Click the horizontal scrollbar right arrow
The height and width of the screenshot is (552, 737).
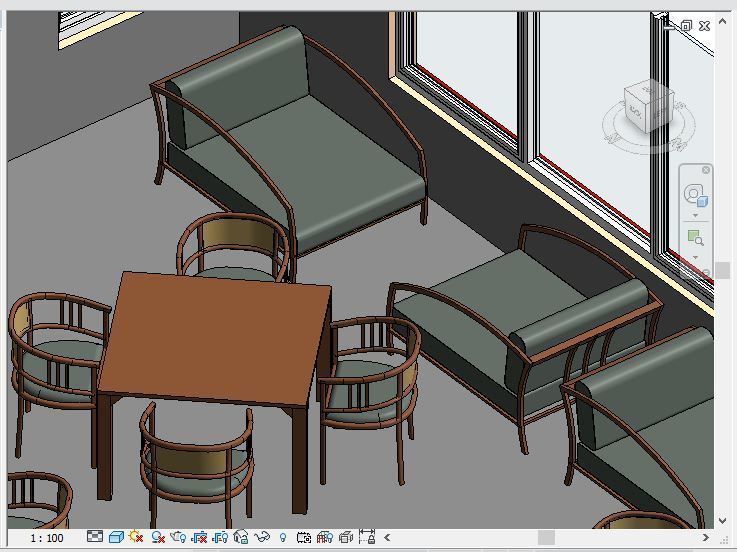(x=704, y=538)
